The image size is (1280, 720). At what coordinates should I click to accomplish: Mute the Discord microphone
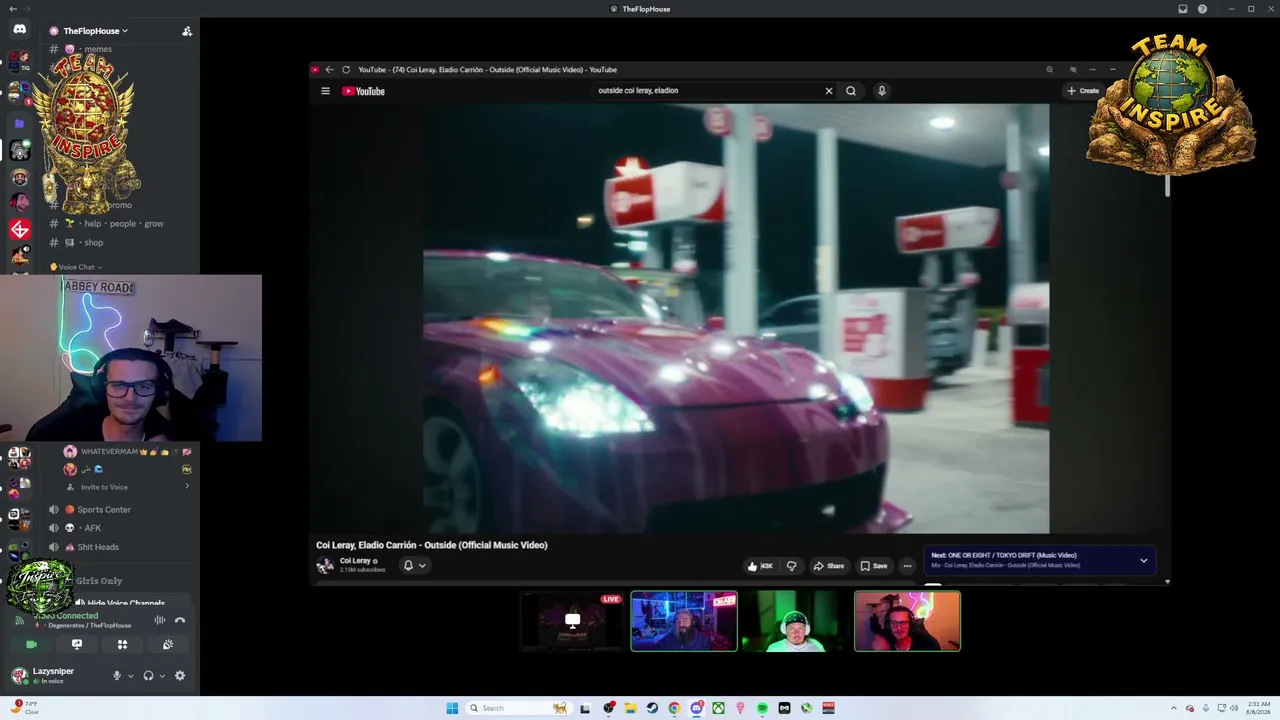click(x=117, y=676)
